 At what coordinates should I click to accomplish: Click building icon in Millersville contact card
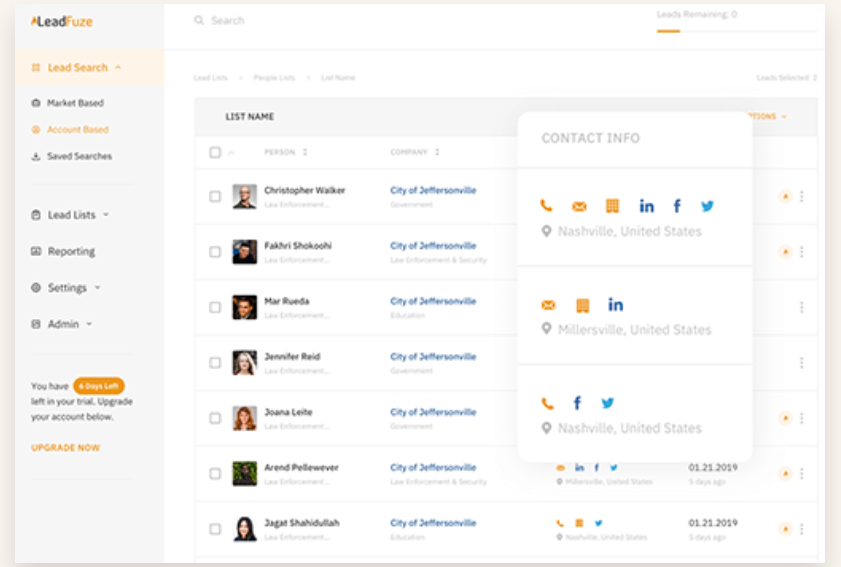point(582,305)
